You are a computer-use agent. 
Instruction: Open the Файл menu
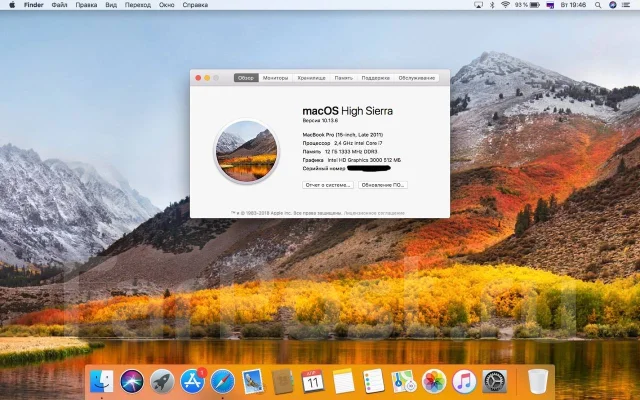60,5
